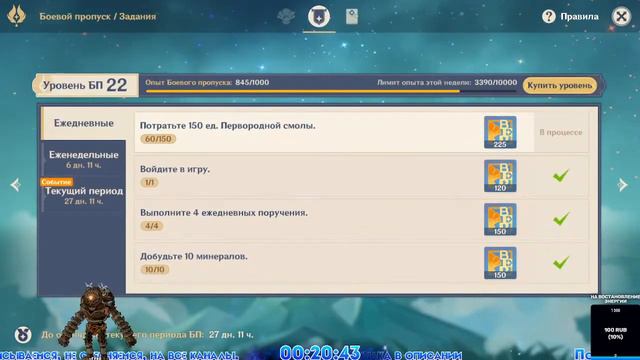Click the Боевой пропуск / Задания title
This screenshot has width=640, height=360.
[98, 16]
